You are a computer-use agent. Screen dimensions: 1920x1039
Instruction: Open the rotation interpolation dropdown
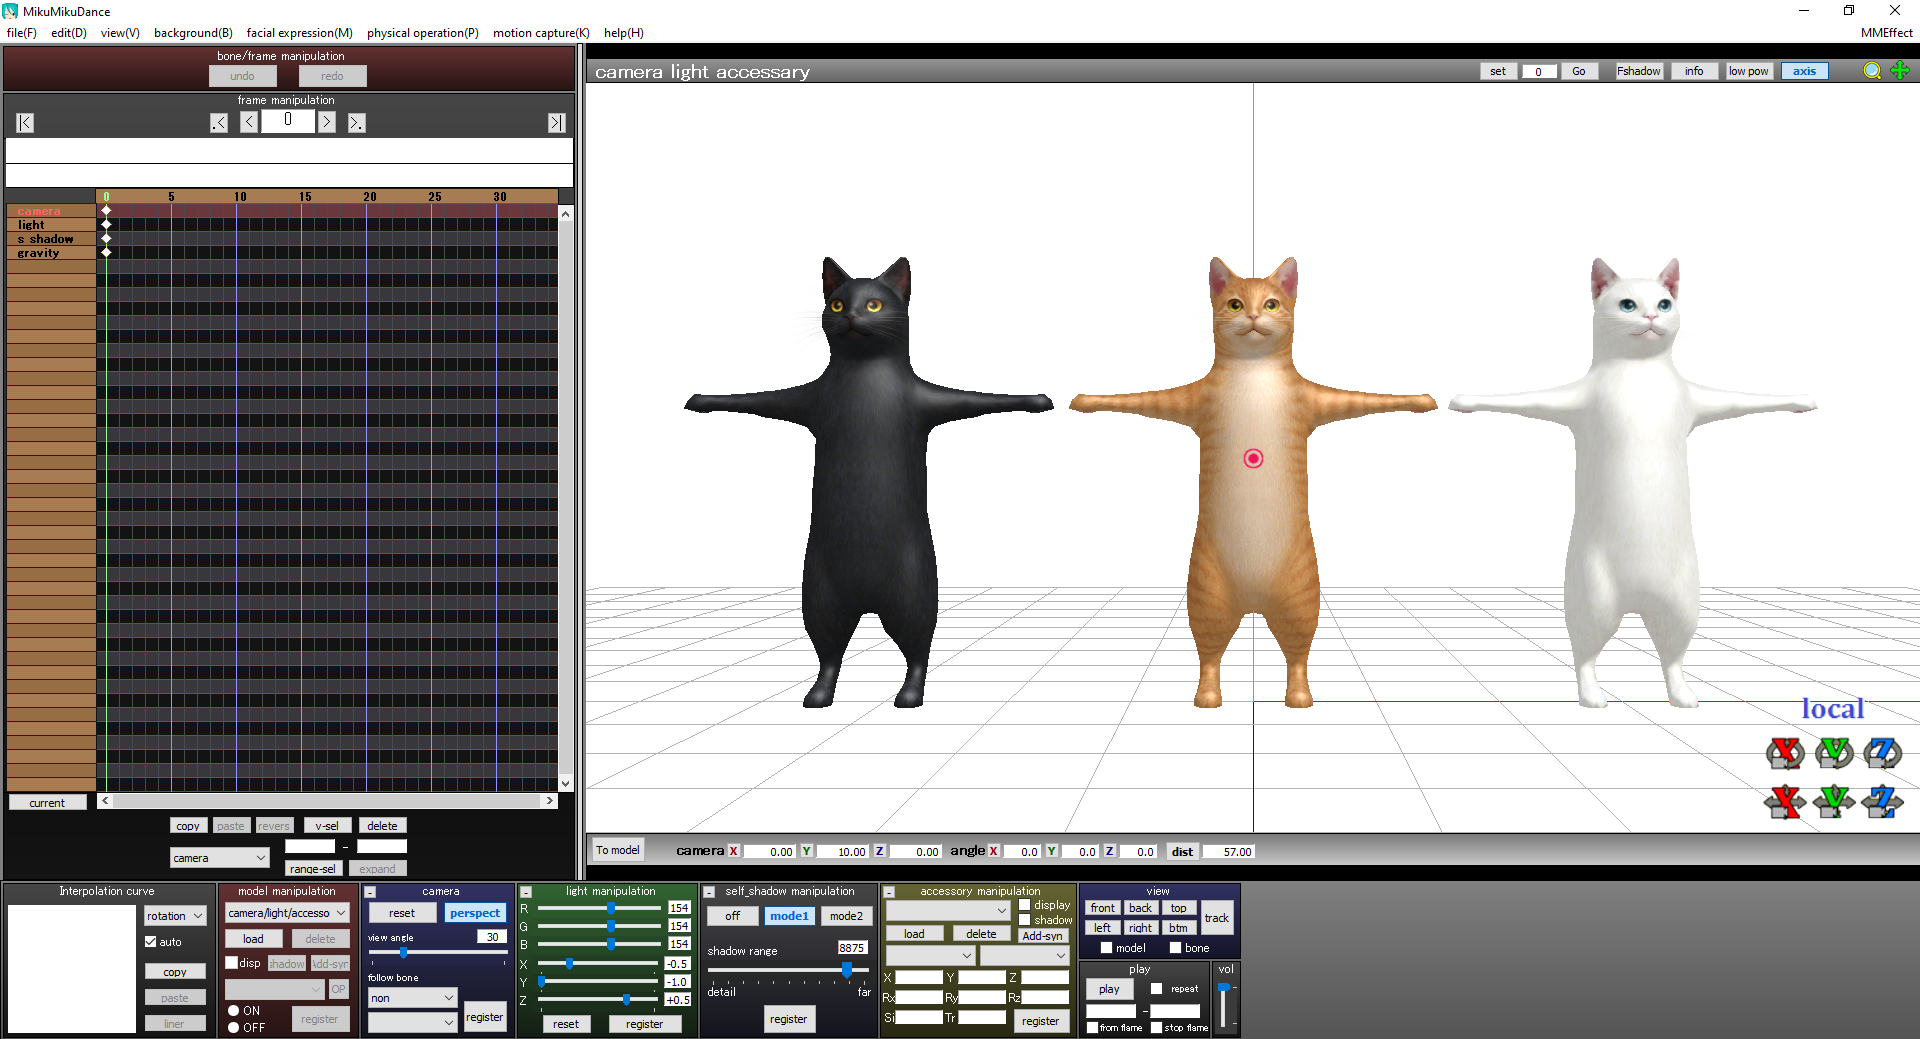pos(175,916)
